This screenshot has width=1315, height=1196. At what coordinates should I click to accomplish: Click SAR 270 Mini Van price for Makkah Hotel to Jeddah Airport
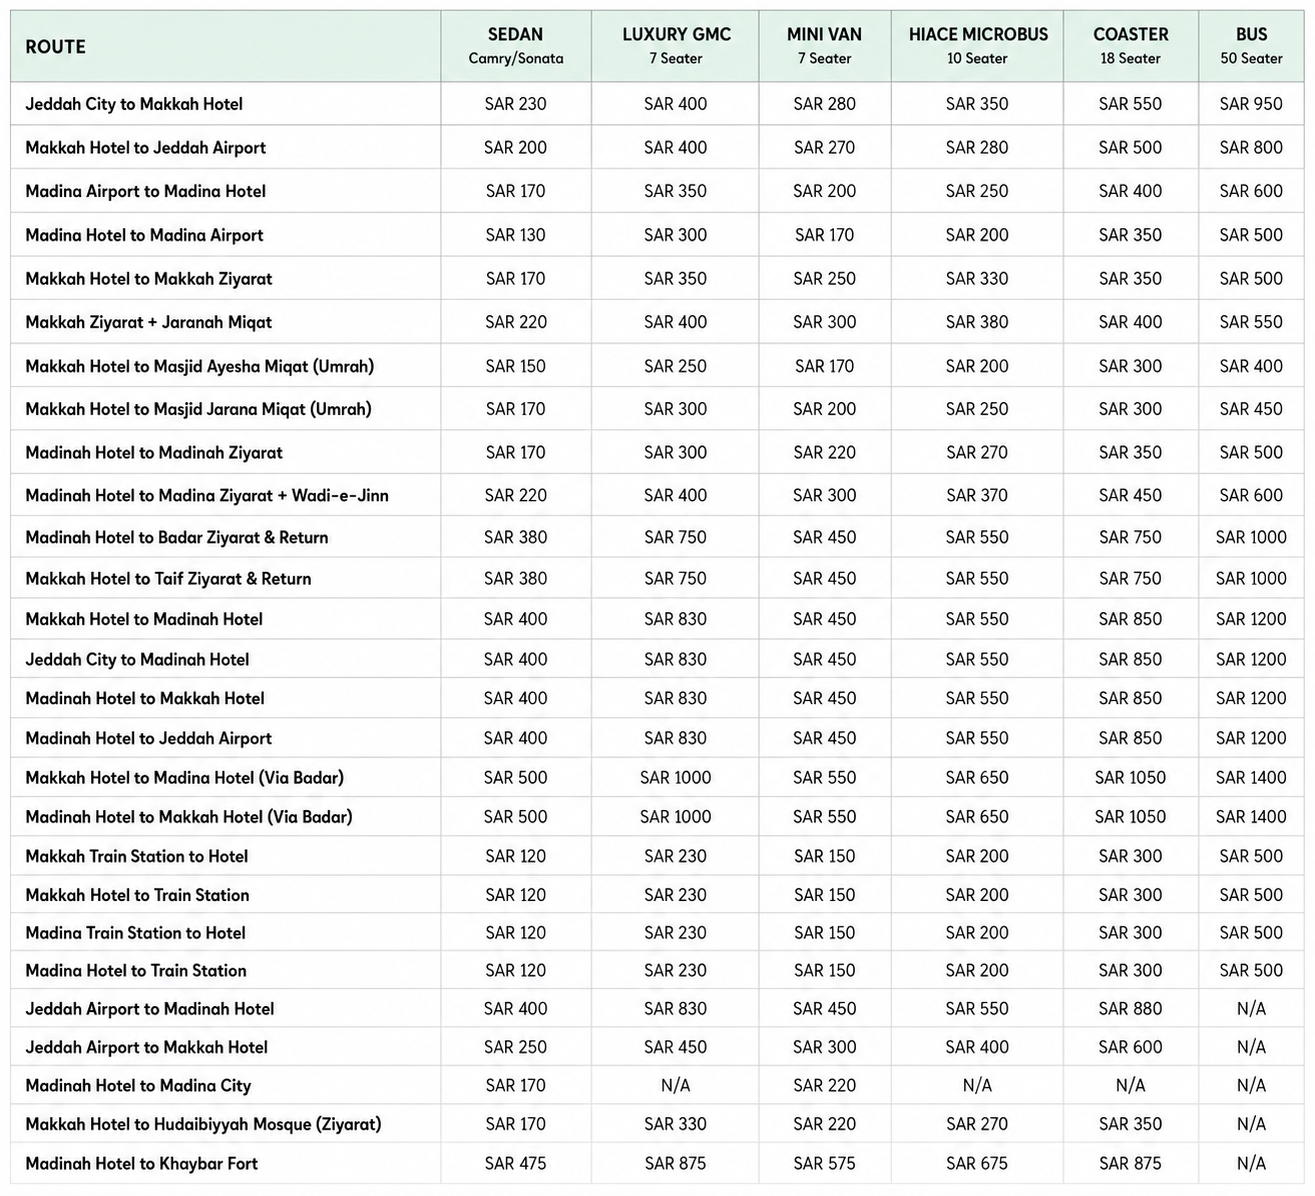tap(824, 148)
